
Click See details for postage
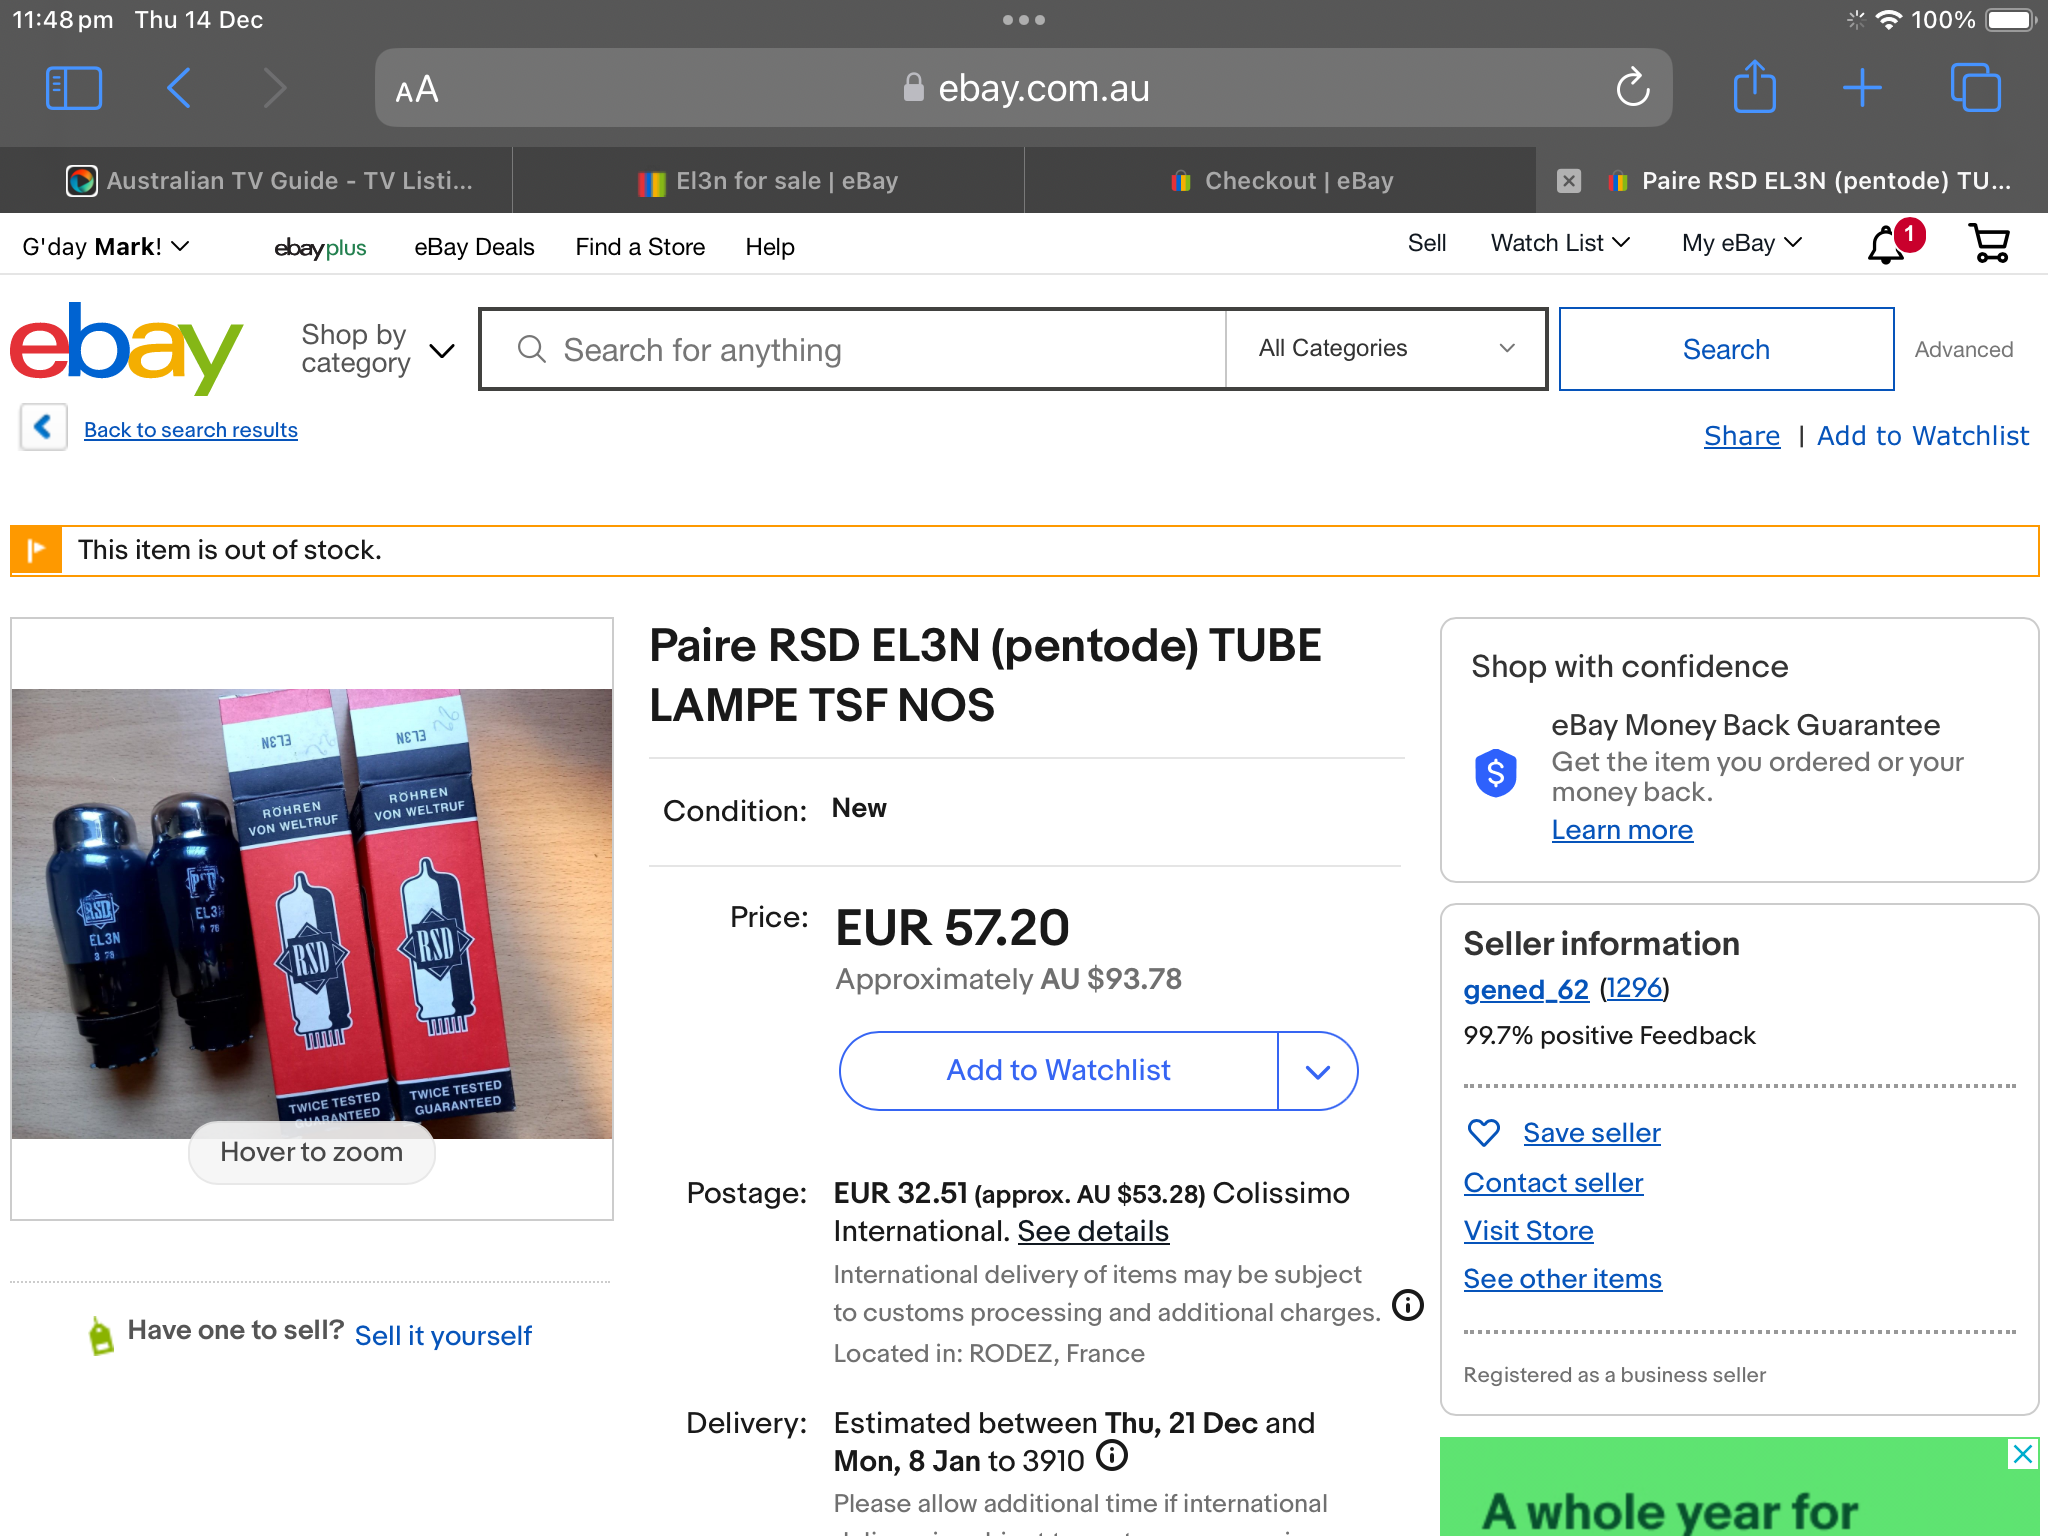click(x=1093, y=1231)
